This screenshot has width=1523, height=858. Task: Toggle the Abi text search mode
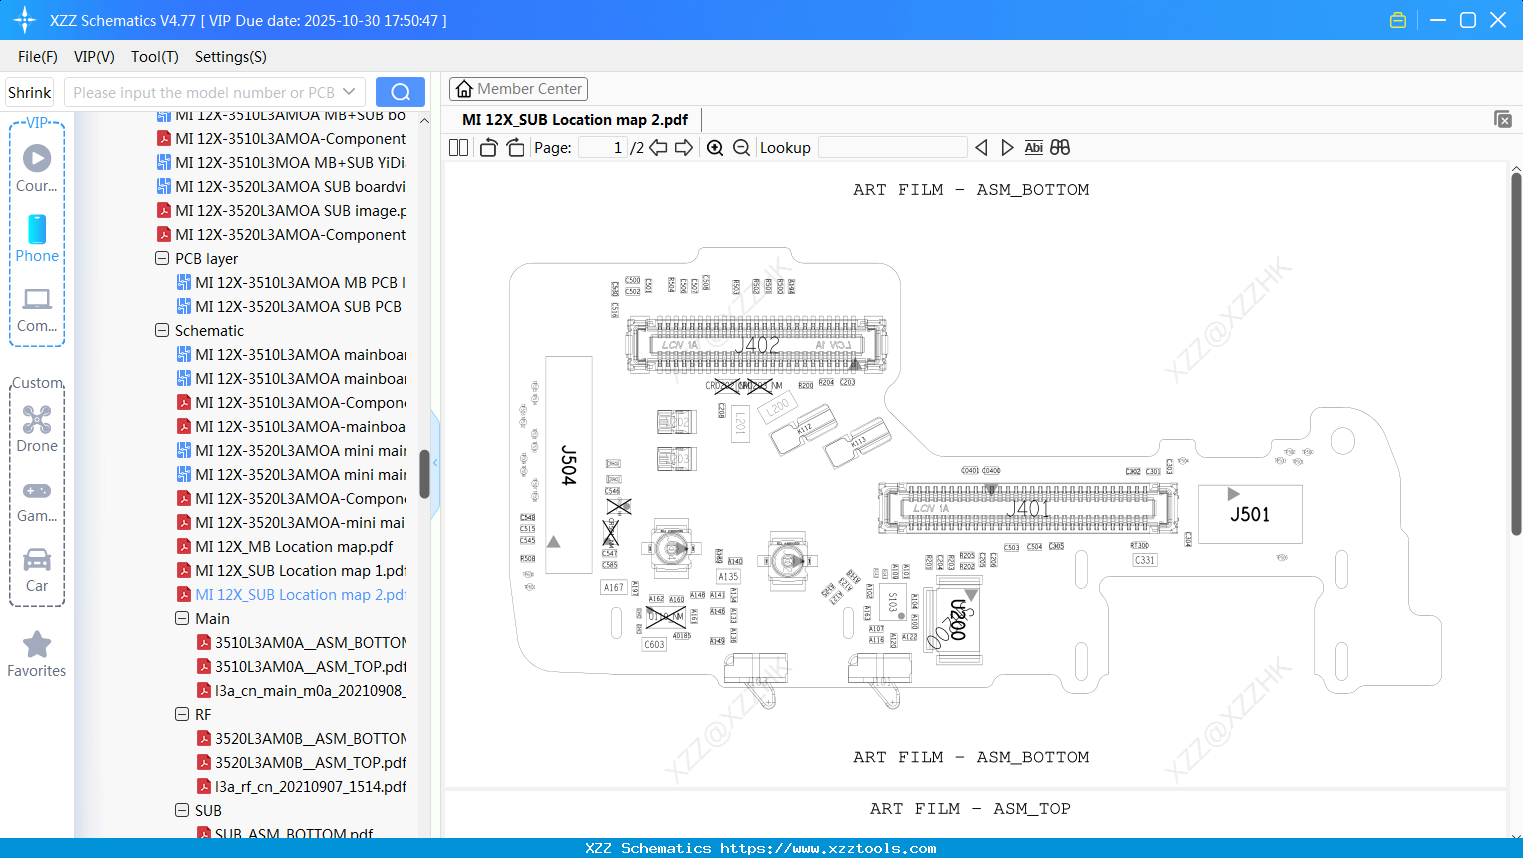coord(1033,147)
